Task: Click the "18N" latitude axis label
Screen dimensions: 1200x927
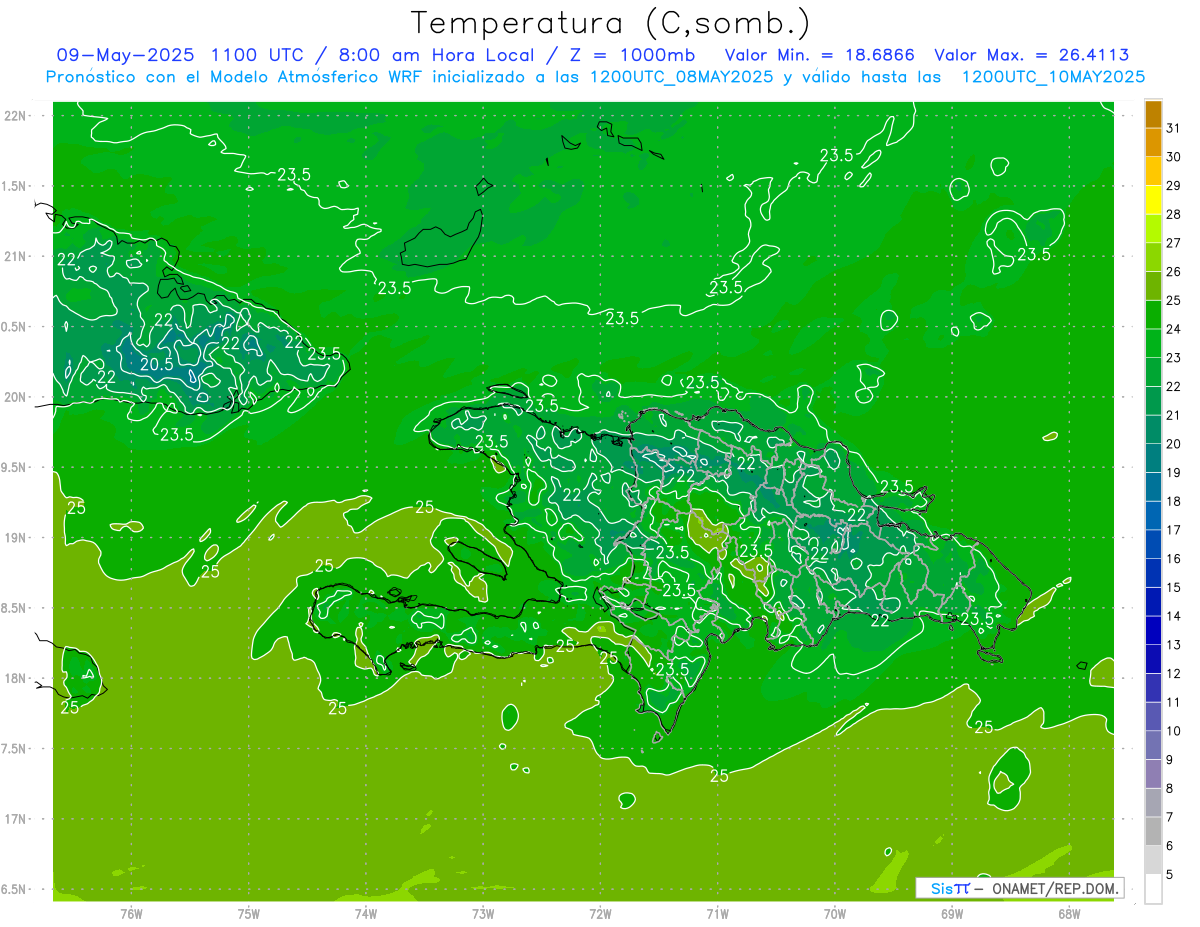Action: (x=15, y=678)
